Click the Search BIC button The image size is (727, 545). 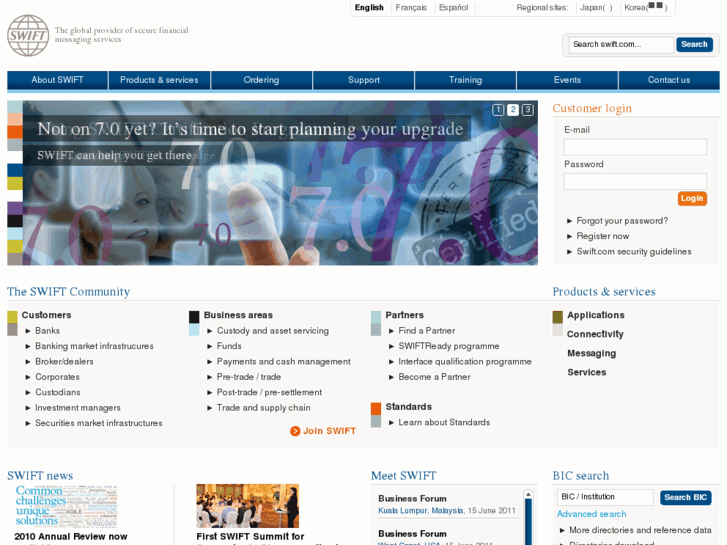[685, 497]
